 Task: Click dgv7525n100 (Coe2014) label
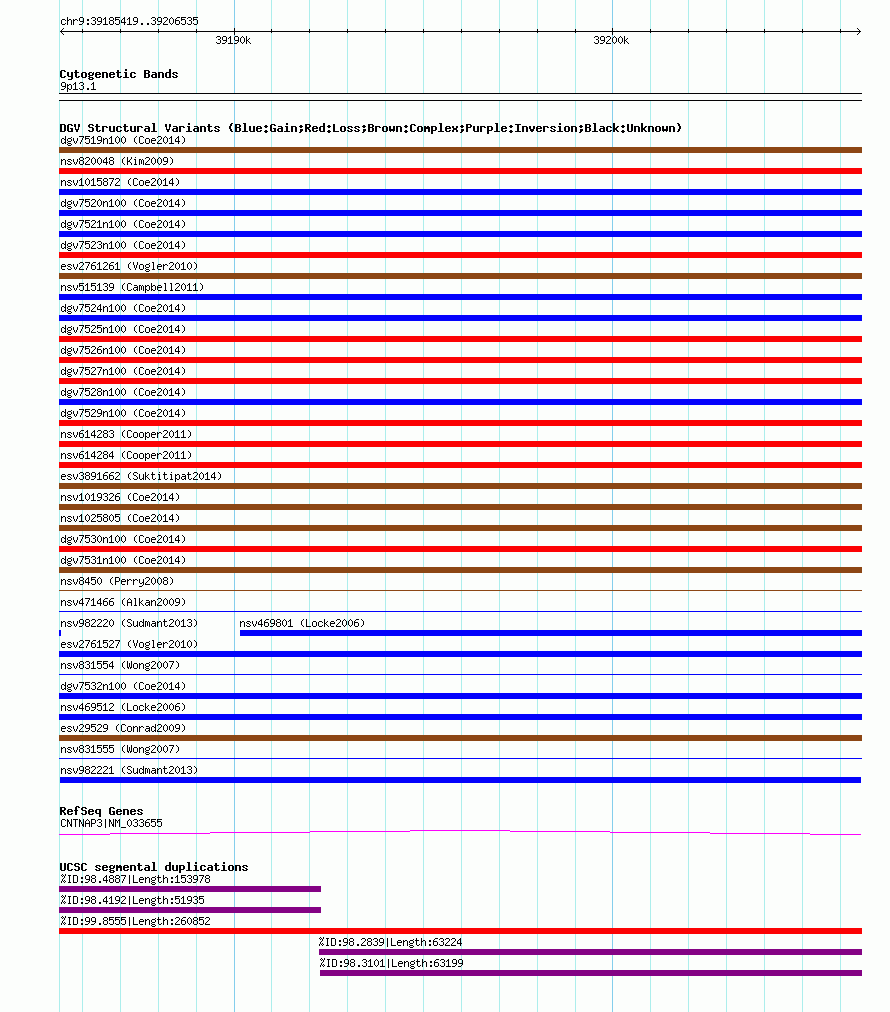tap(123, 329)
